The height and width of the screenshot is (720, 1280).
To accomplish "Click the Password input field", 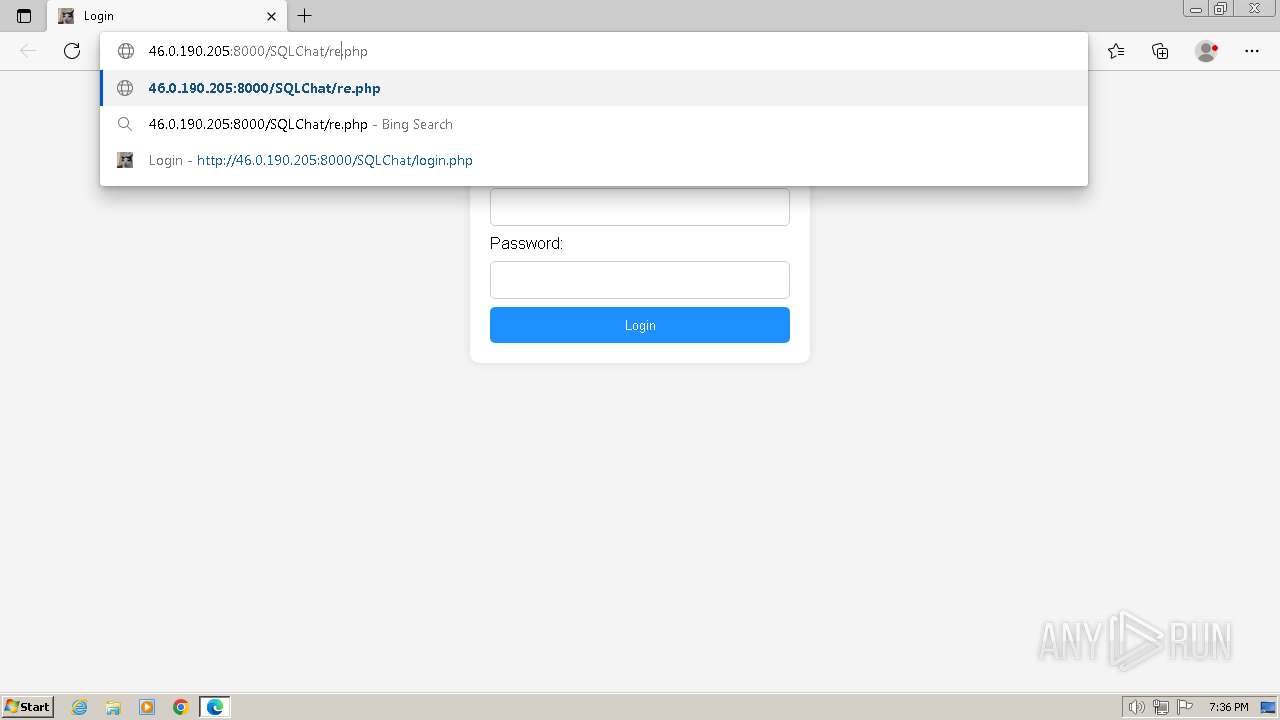I will (640, 280).
